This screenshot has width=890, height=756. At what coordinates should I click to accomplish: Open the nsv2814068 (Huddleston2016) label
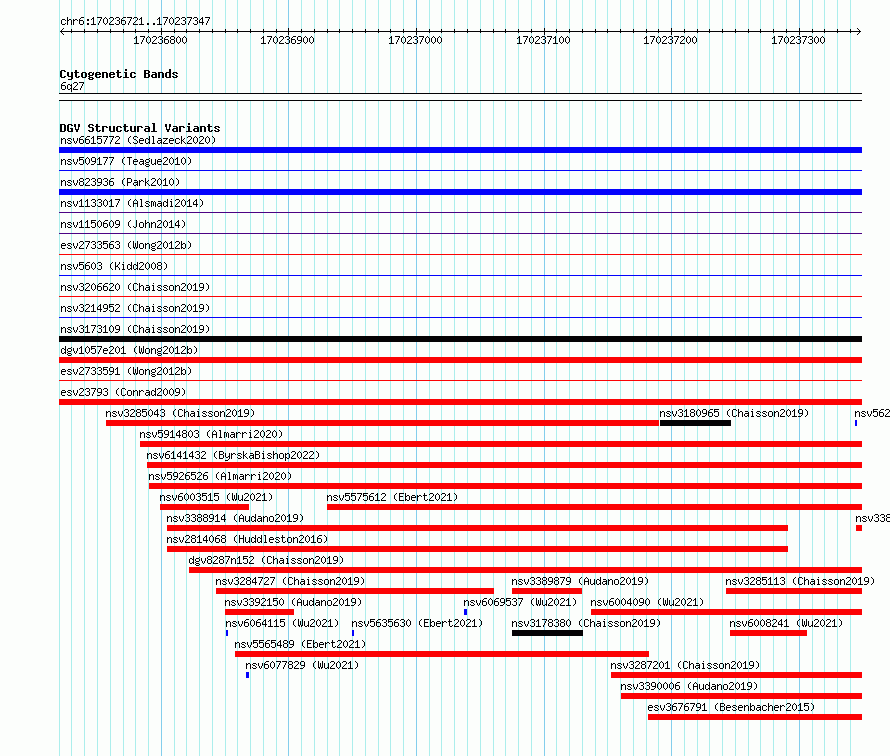tap(247, 539)
